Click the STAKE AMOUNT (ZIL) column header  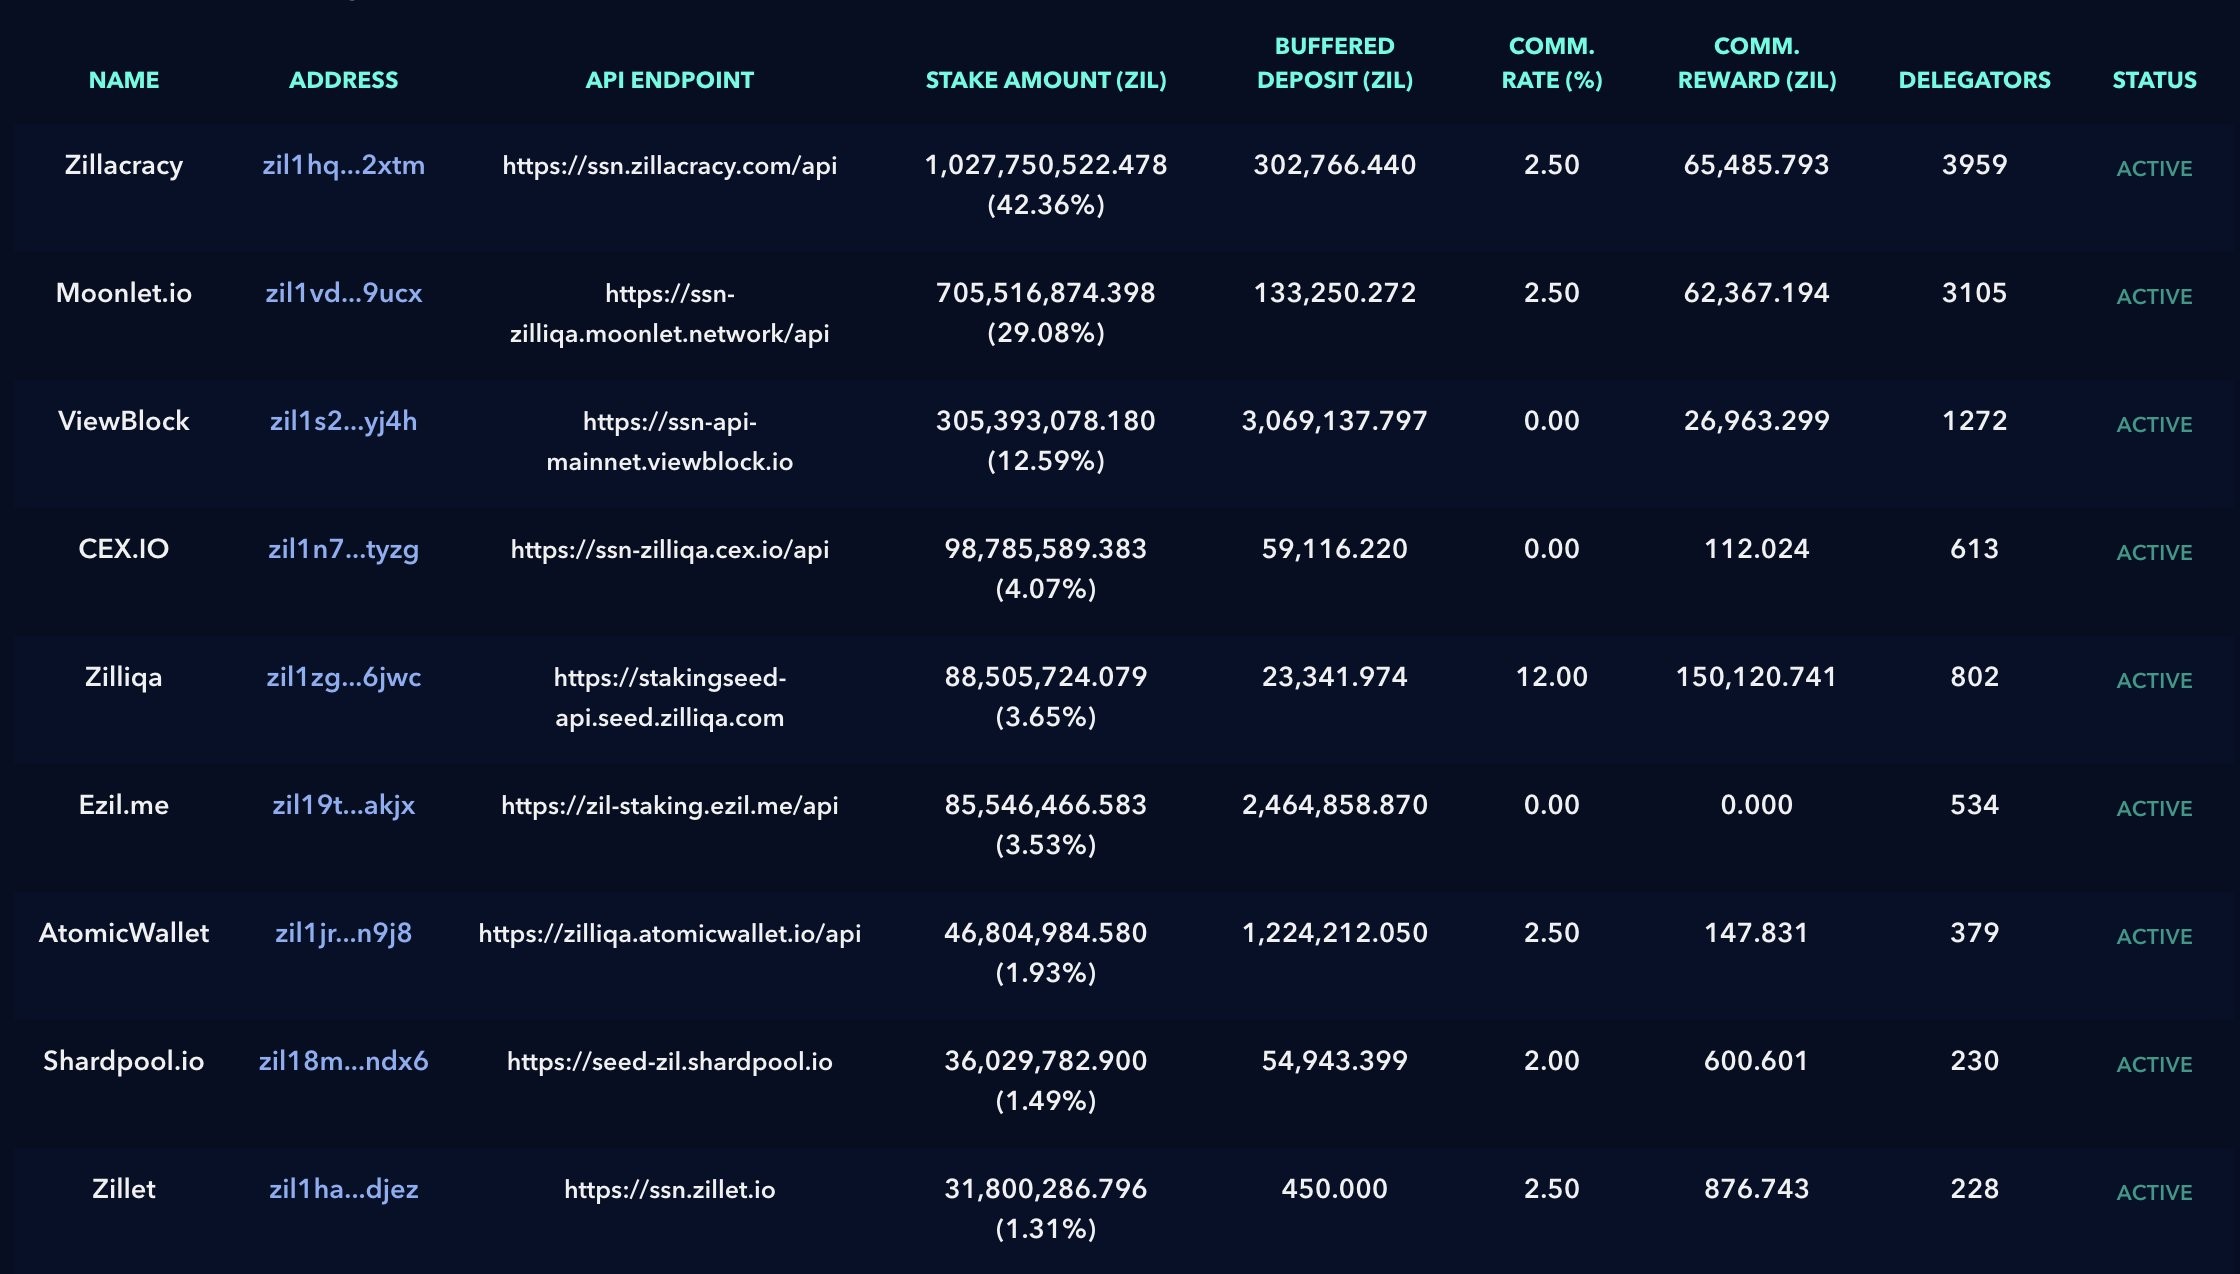(1046, 80)
